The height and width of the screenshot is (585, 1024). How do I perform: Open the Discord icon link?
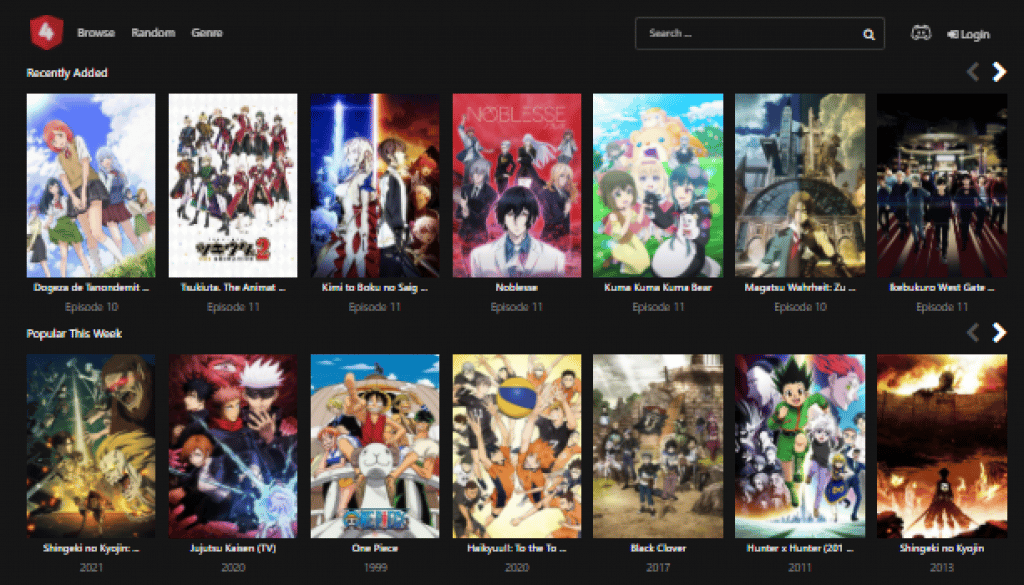tap(921, 33)
